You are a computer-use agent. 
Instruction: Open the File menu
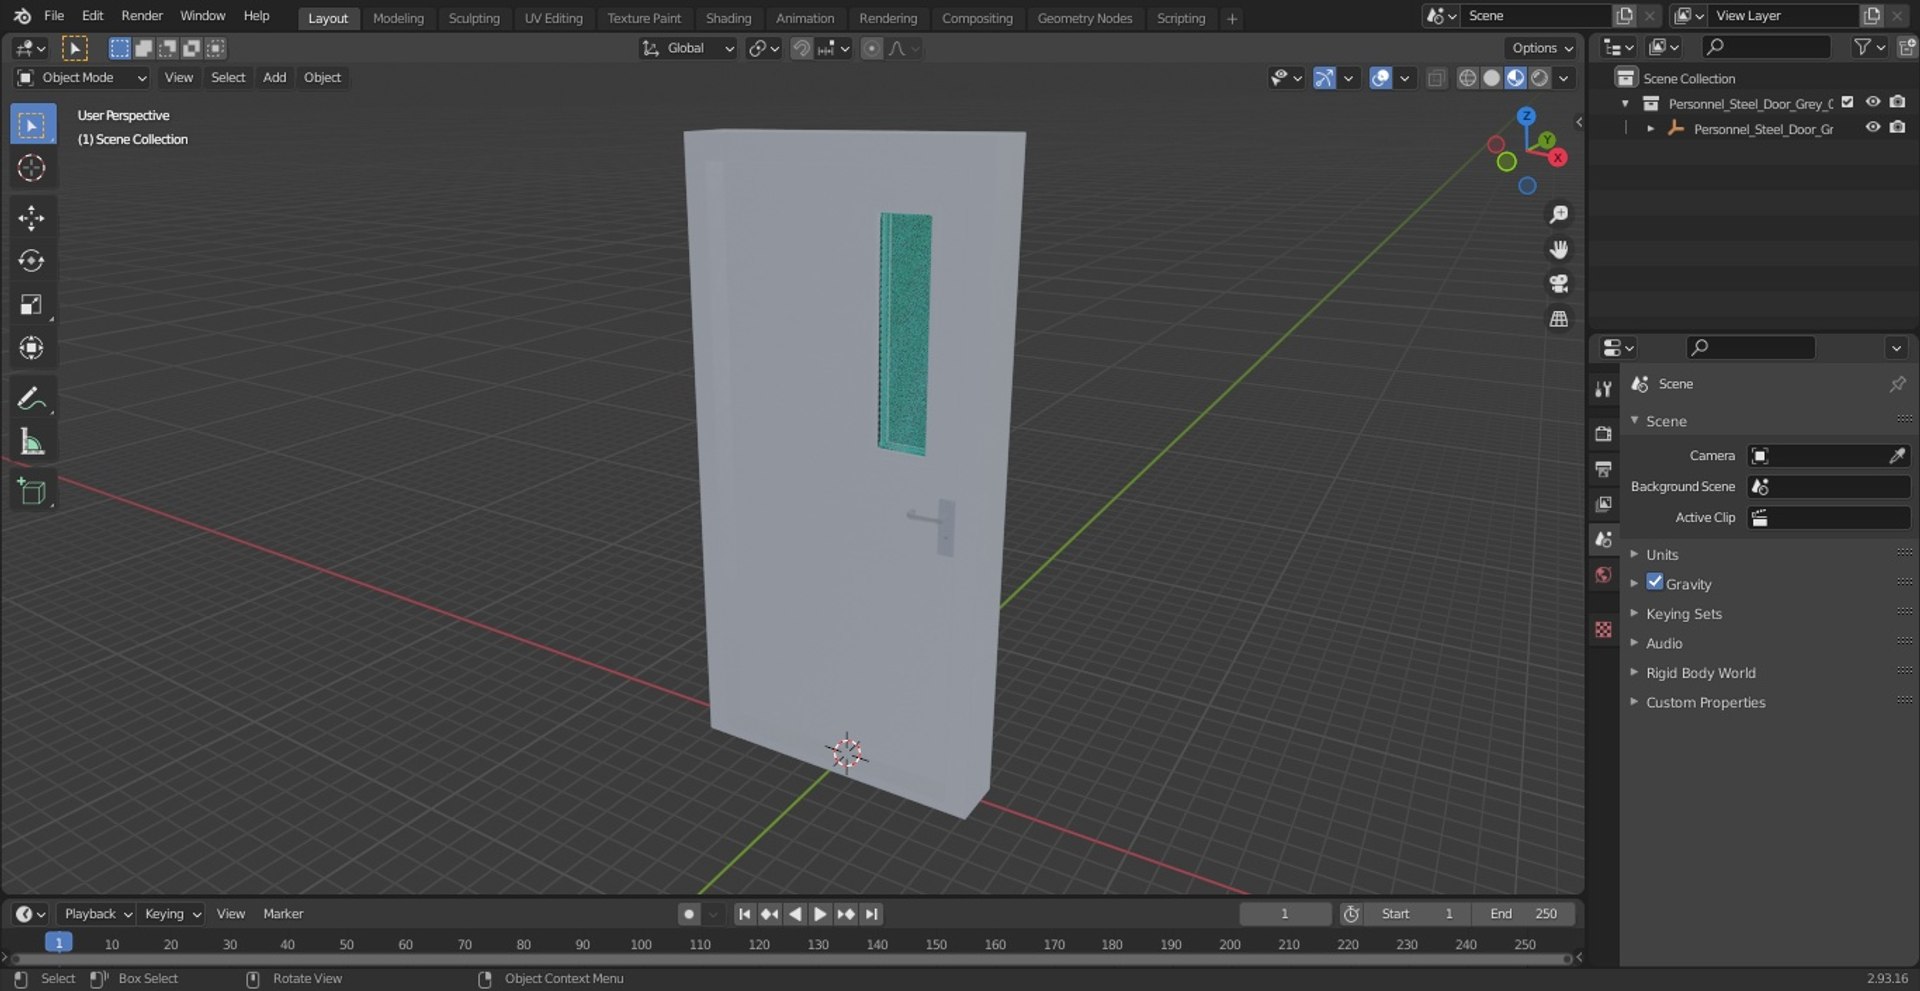click(x=54, y=16)
